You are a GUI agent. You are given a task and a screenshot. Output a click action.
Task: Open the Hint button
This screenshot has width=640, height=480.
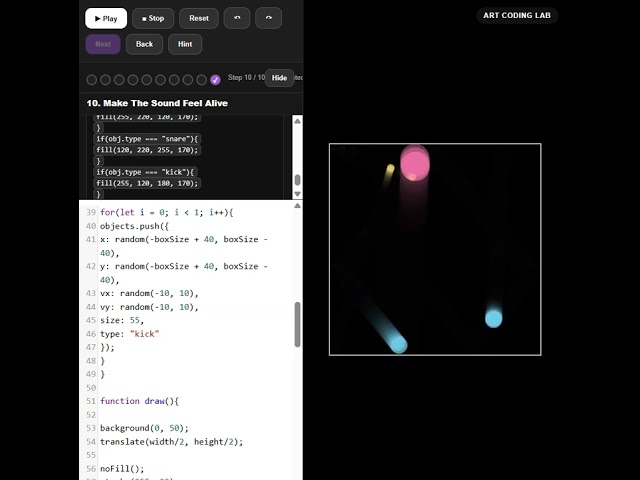(185, 44)
